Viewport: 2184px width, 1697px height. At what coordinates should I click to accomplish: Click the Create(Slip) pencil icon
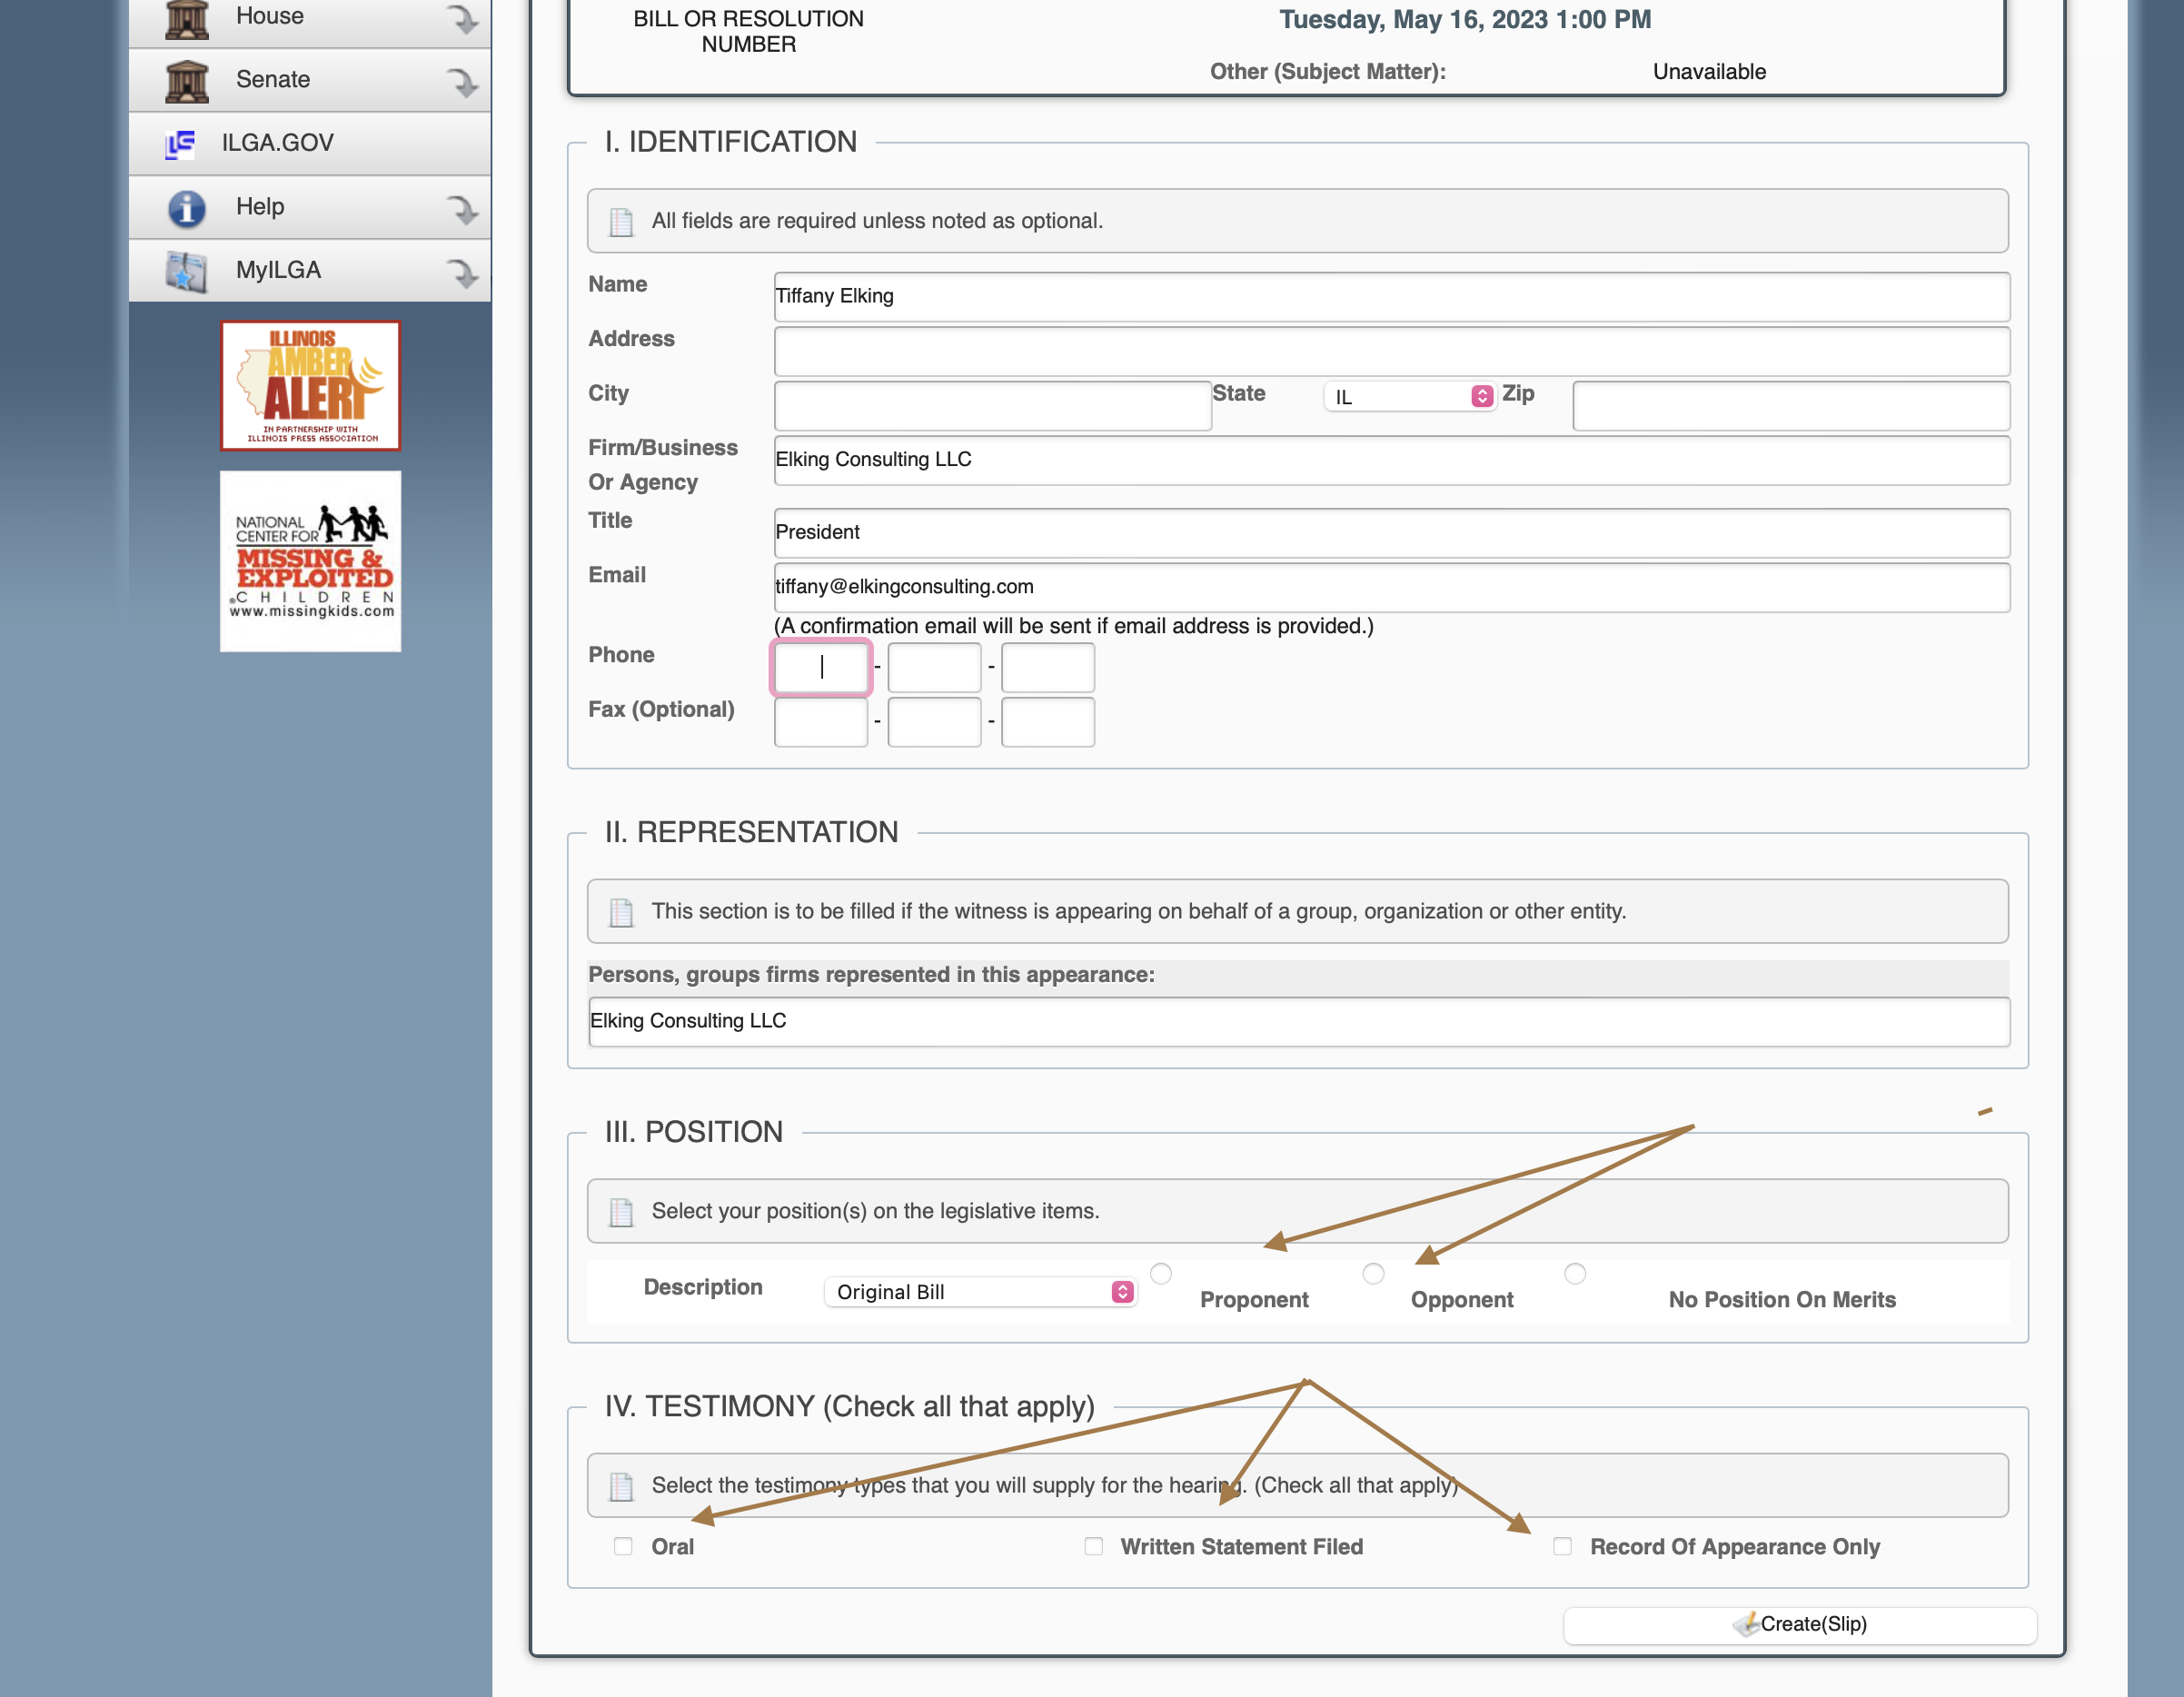coord(1746,1624)
